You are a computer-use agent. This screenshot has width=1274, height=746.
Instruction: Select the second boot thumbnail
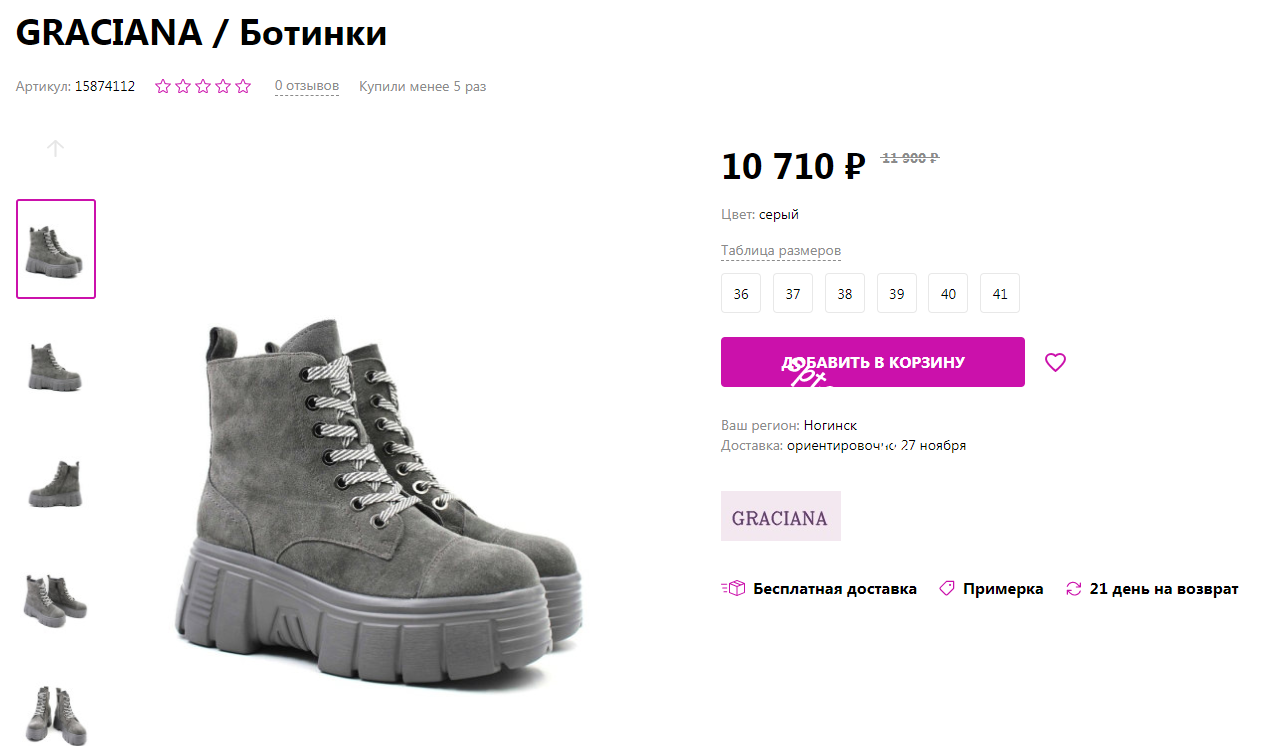point(55,365)
